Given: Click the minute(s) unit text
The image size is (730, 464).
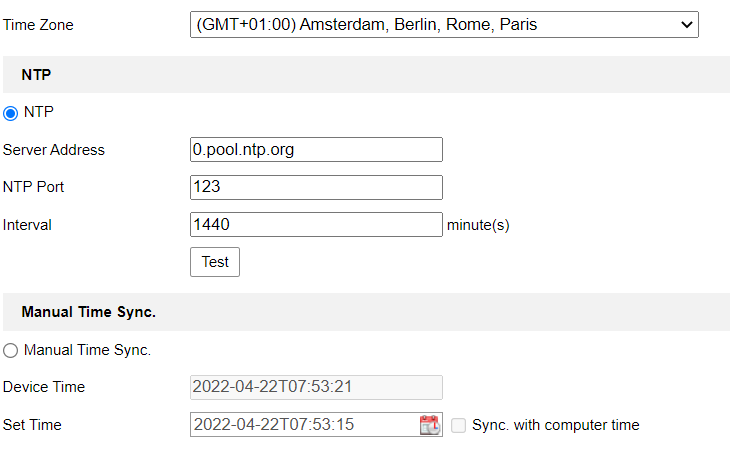Looking at the screenshot, I should (x=478, y=225).
